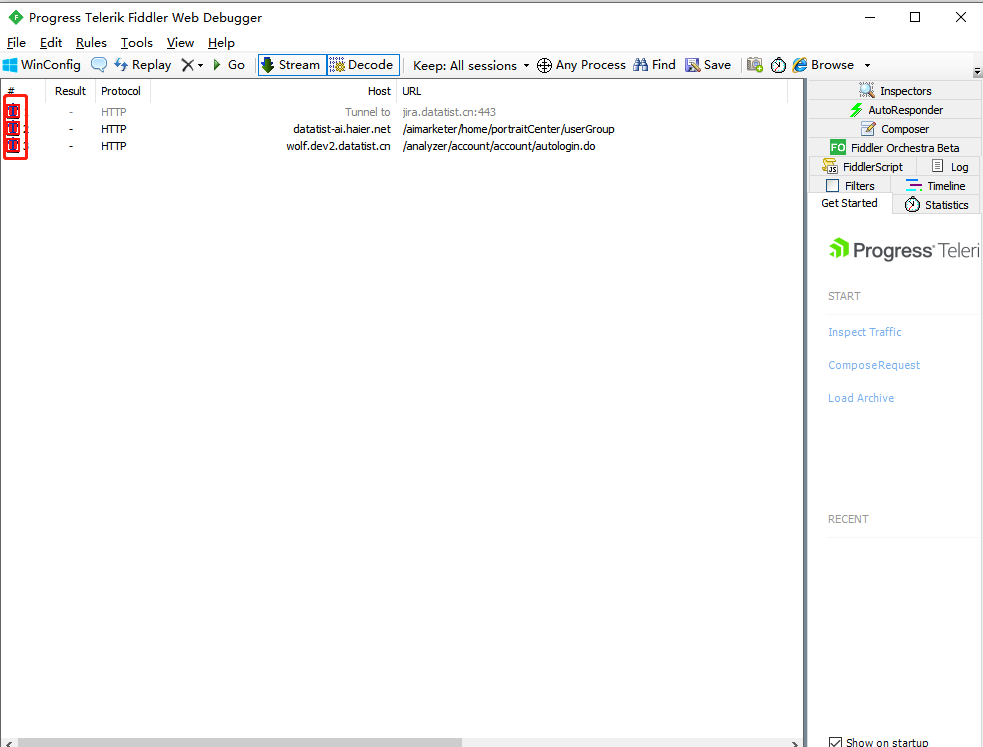
Task: Switch to the Fiddler Orchestra Beta tab
Action: pos(895,147)
